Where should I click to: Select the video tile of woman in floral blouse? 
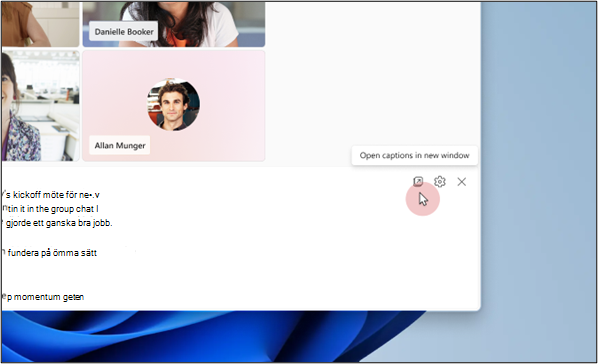pyautogui.click(x=40, y=106)
